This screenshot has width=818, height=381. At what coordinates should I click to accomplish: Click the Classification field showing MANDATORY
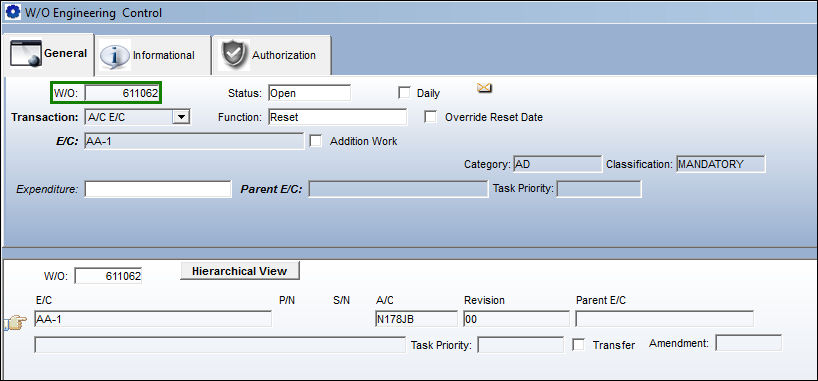coord(721,164)
